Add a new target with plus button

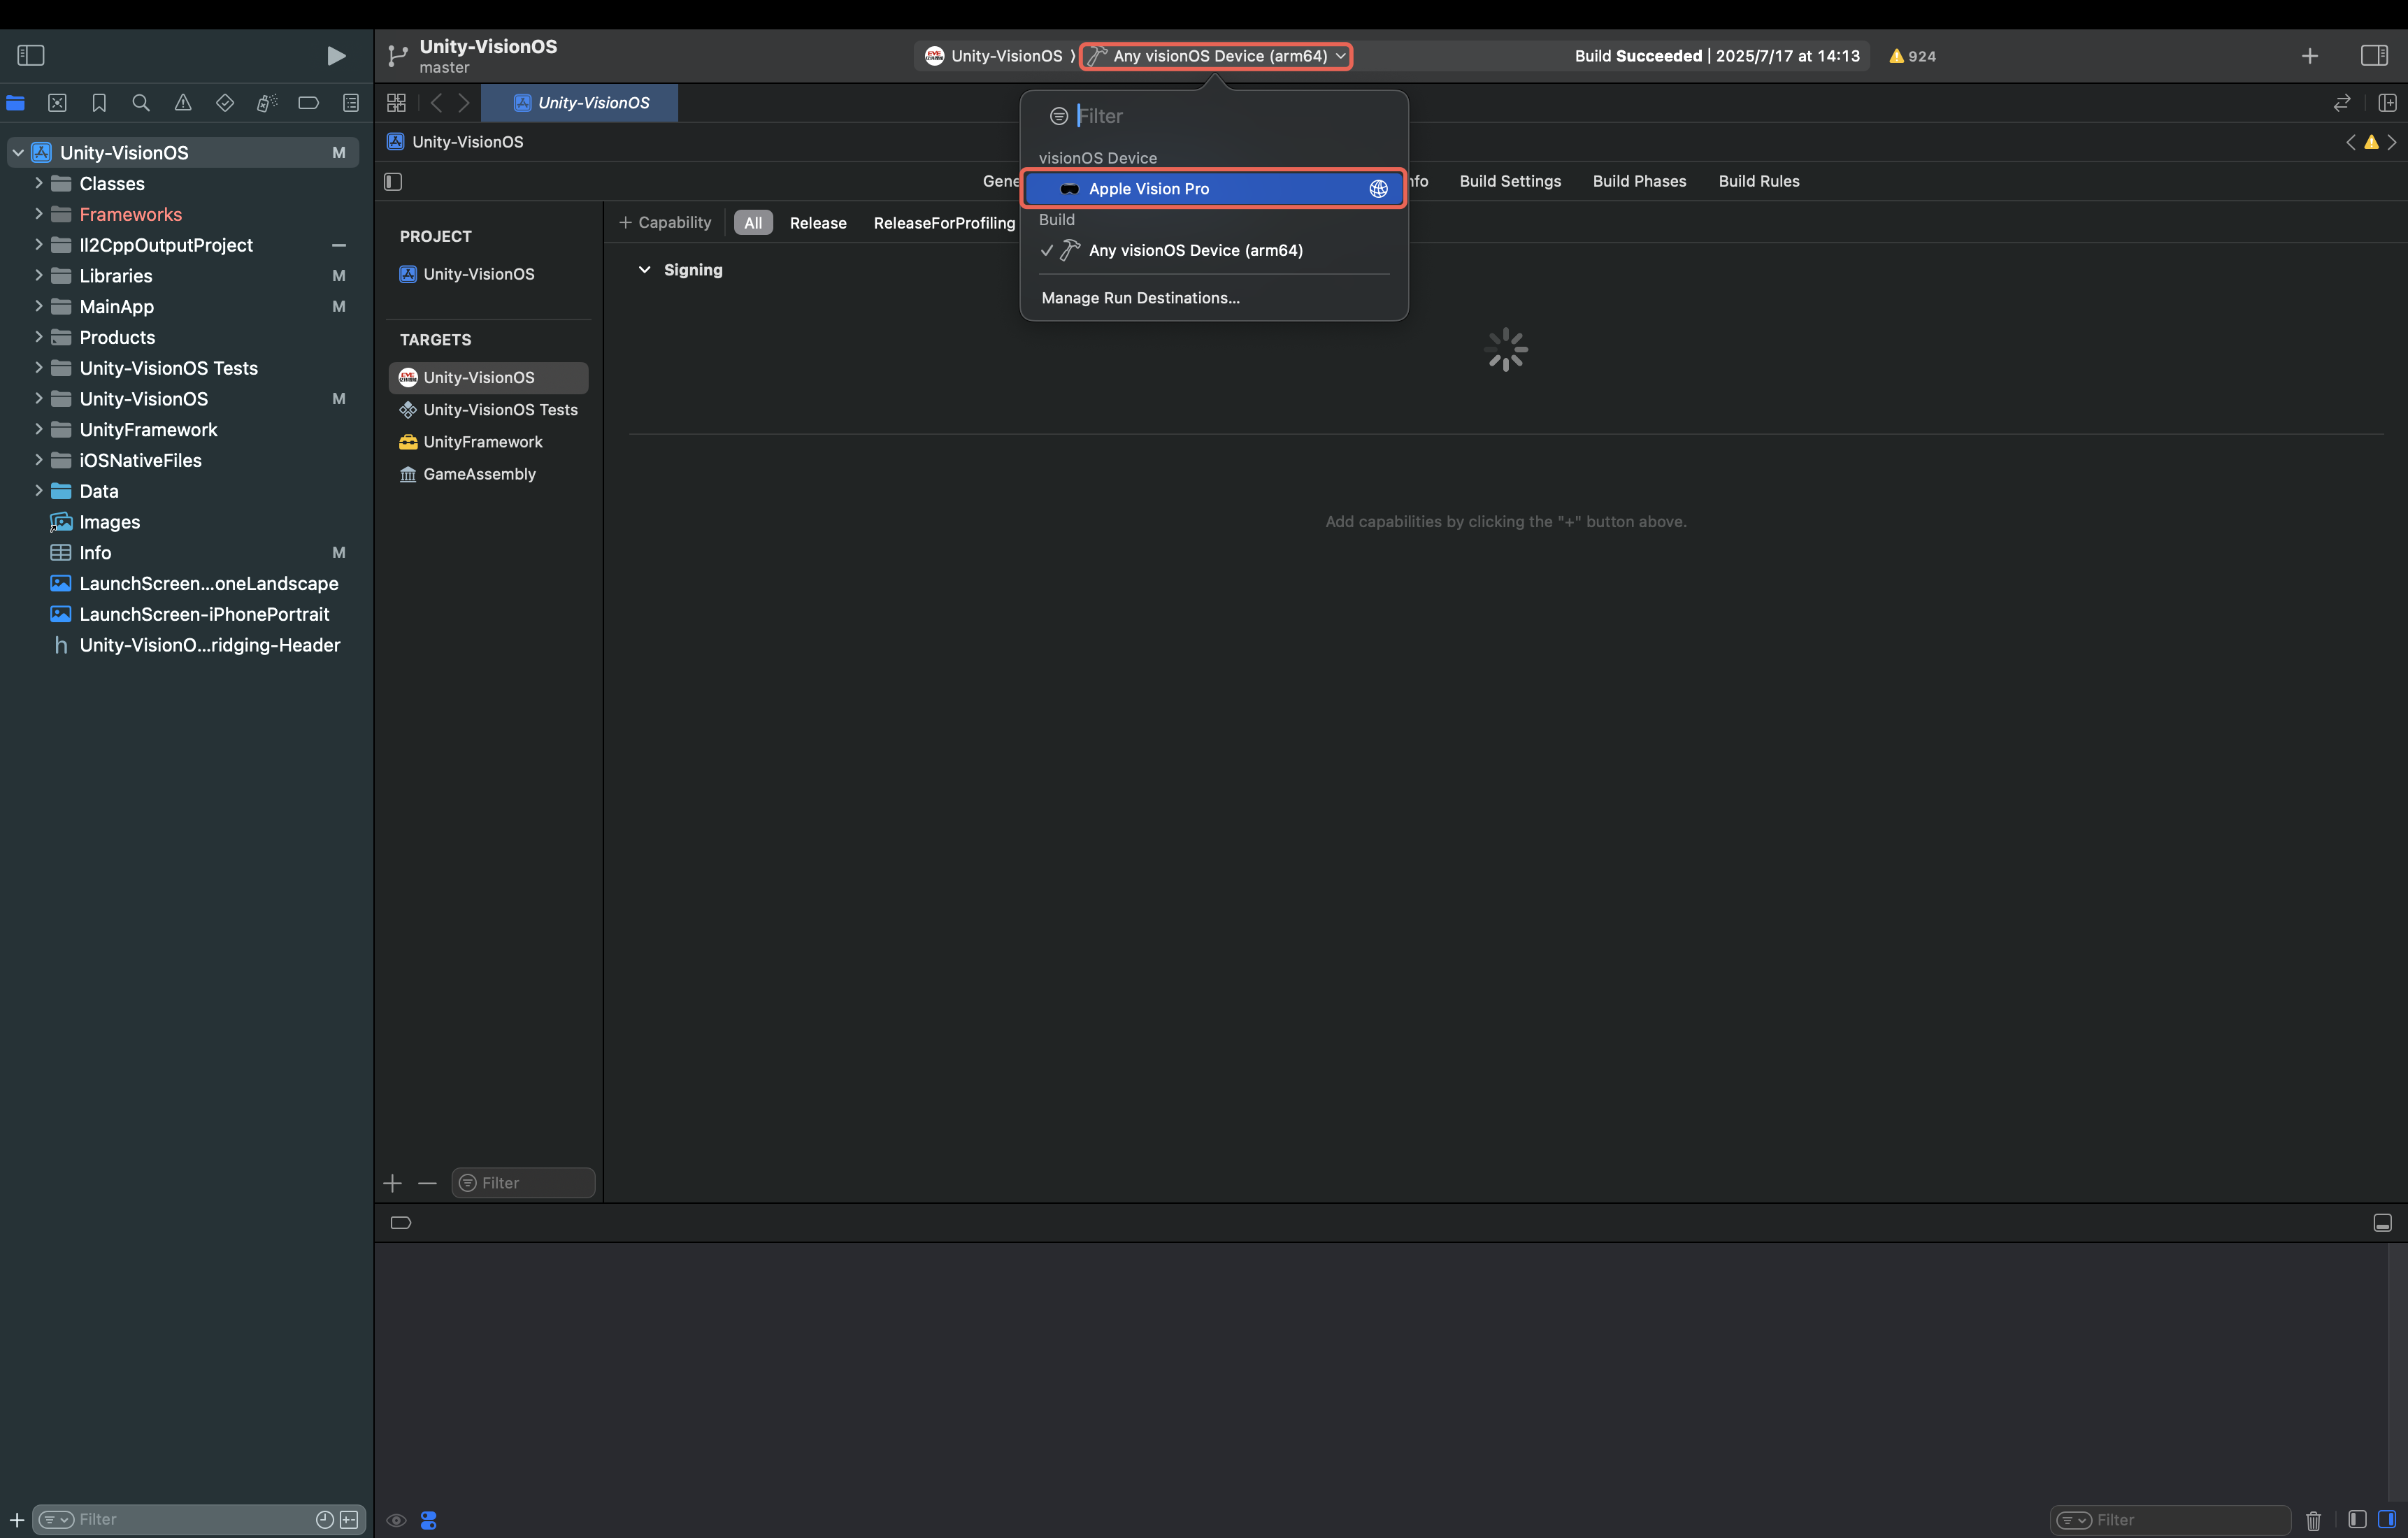[x=392, y=1183]
